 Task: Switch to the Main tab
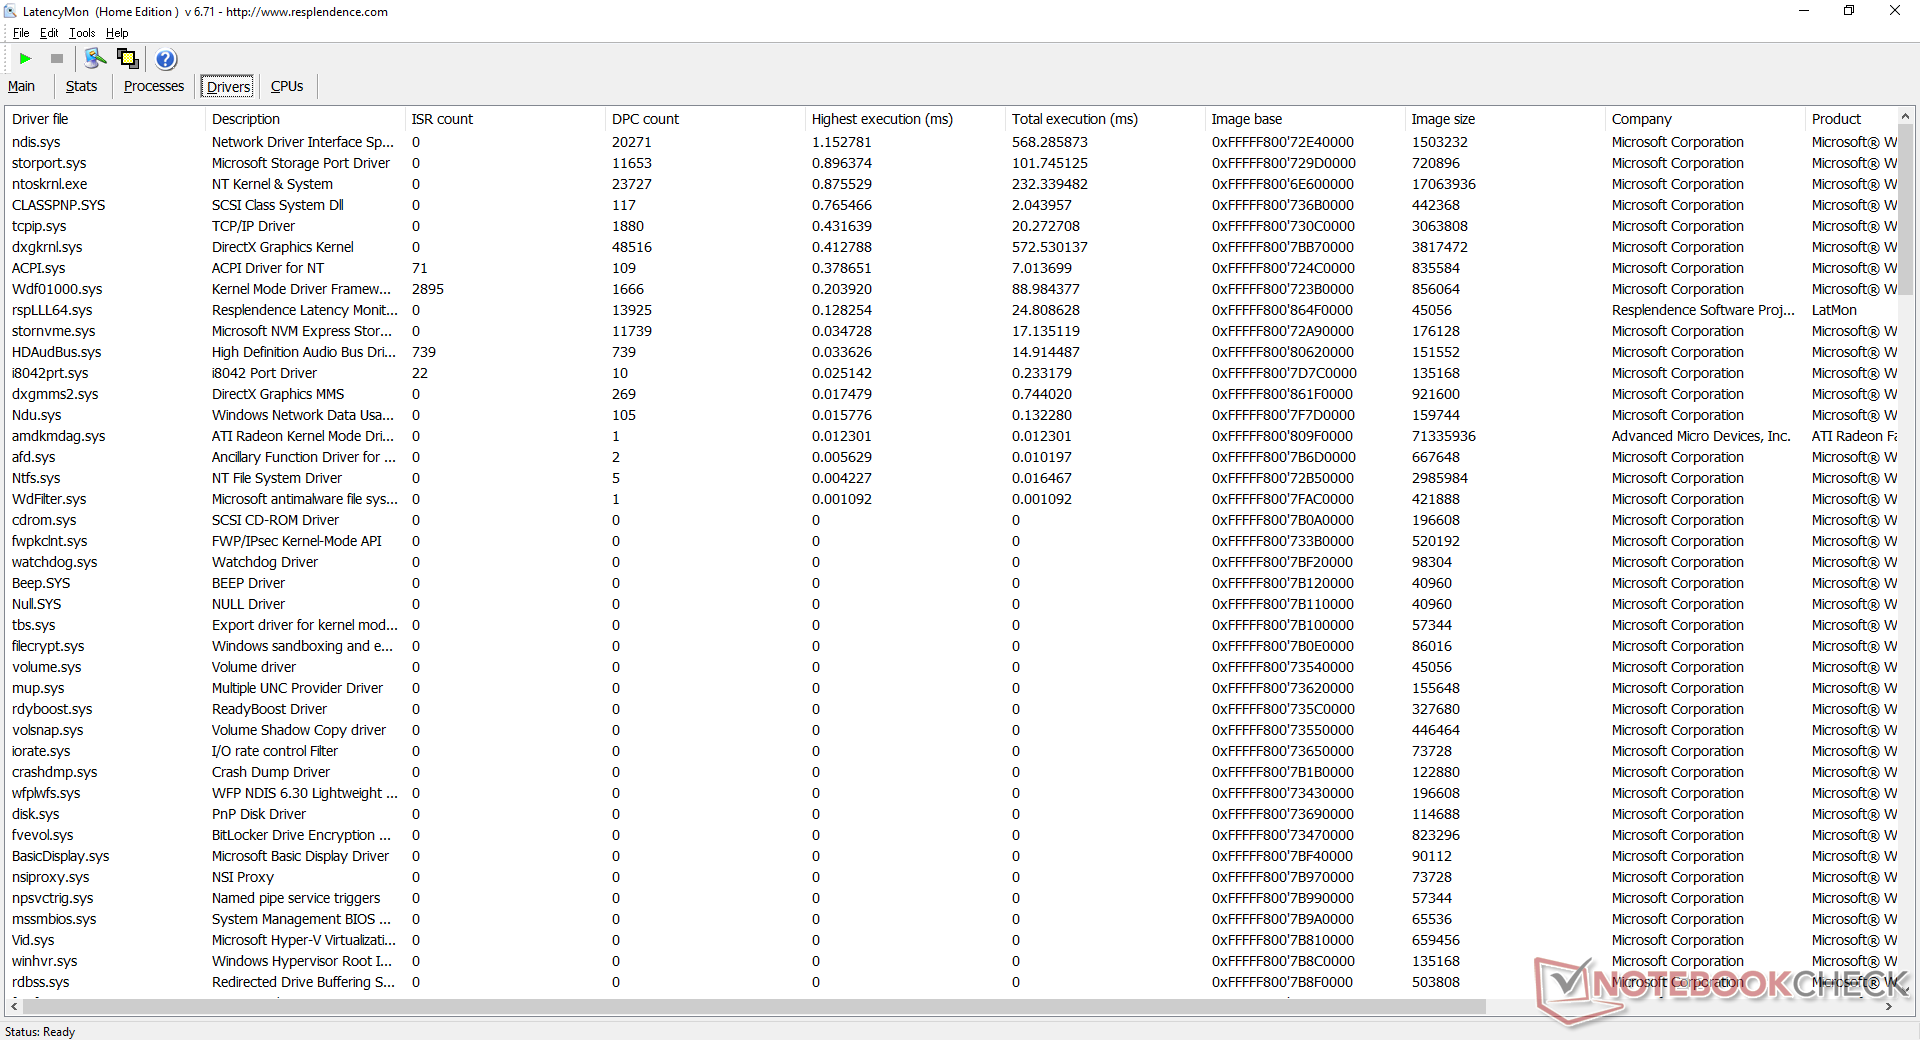coord(21,86)
